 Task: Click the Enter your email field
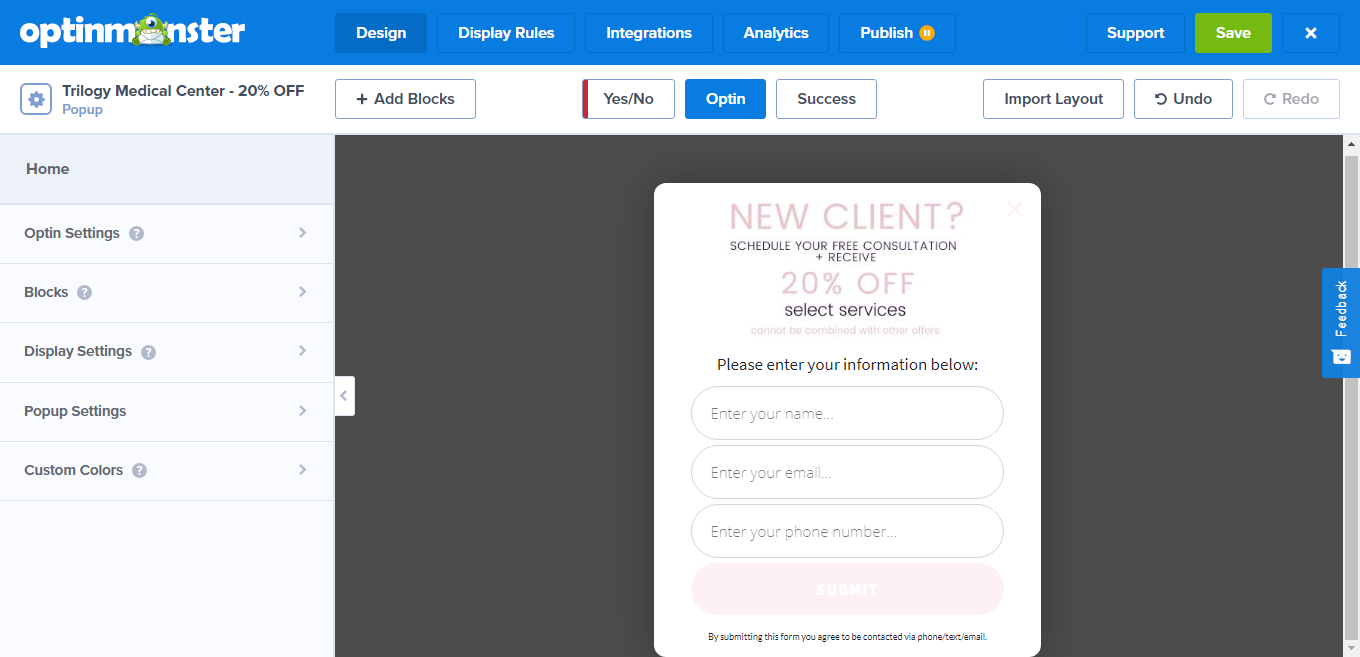pos(847,472)
